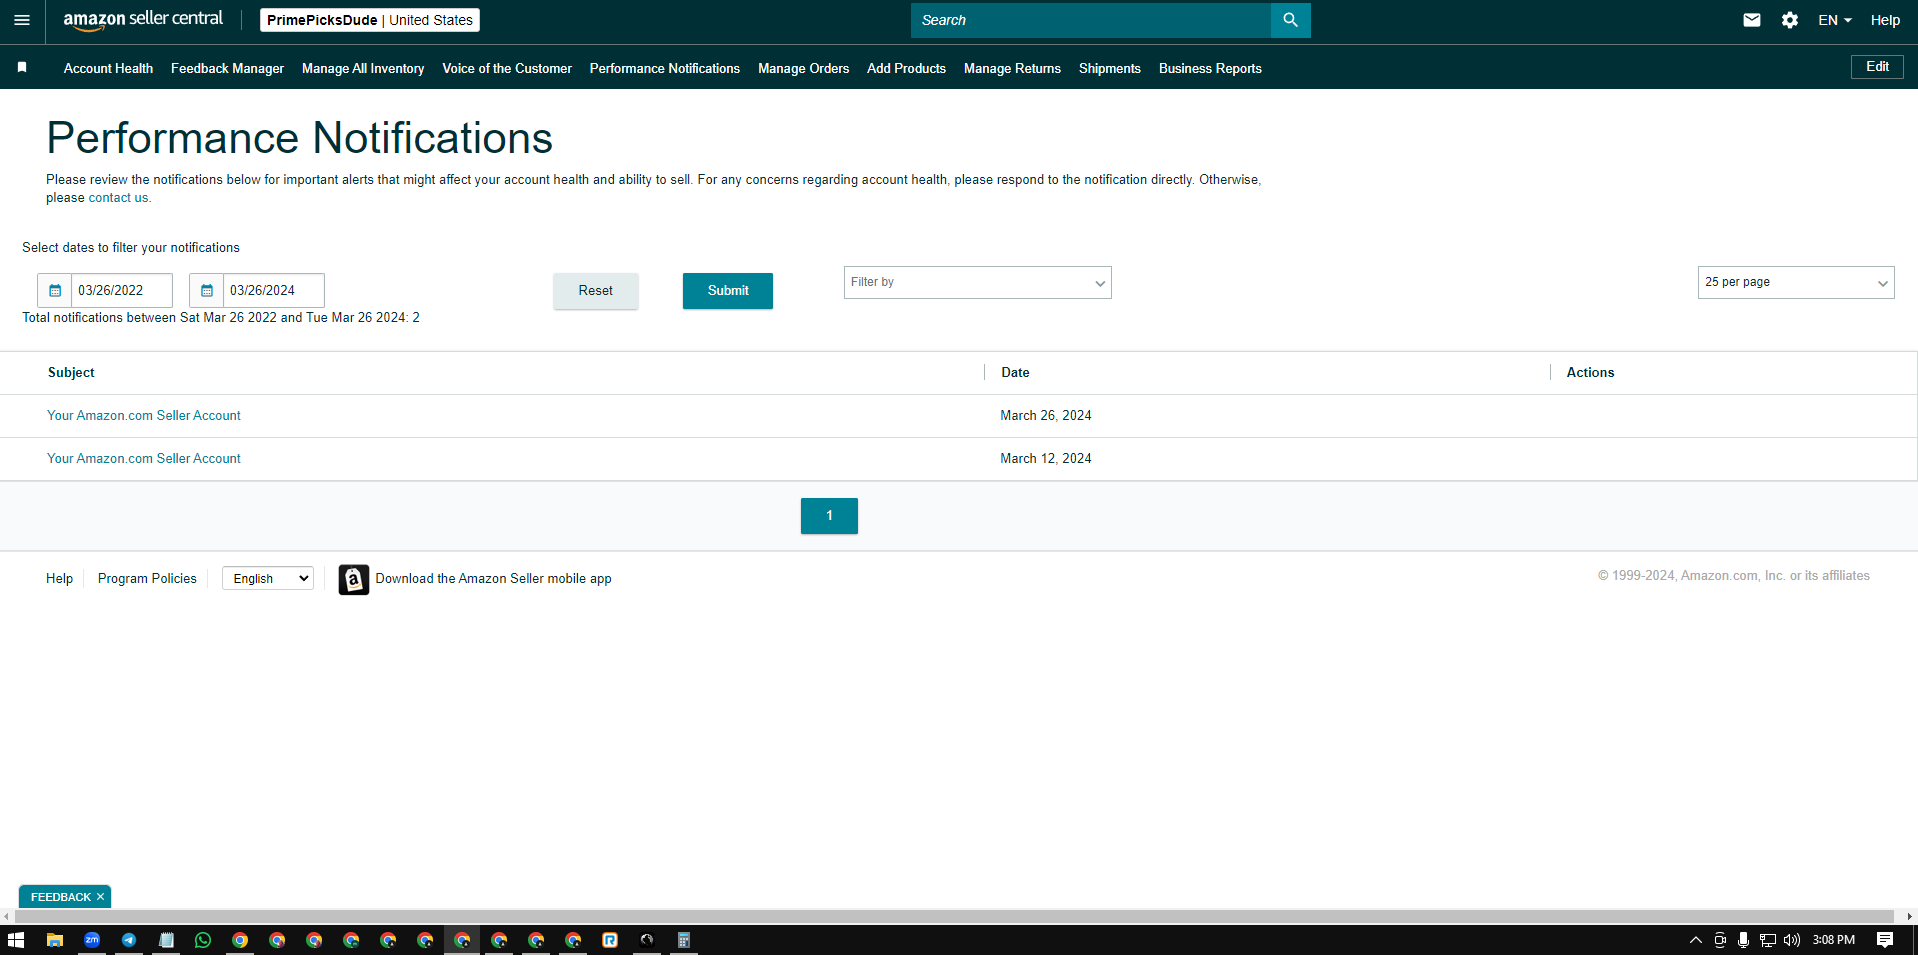Open the volume speaker tray icon

tap(1791, 940)
